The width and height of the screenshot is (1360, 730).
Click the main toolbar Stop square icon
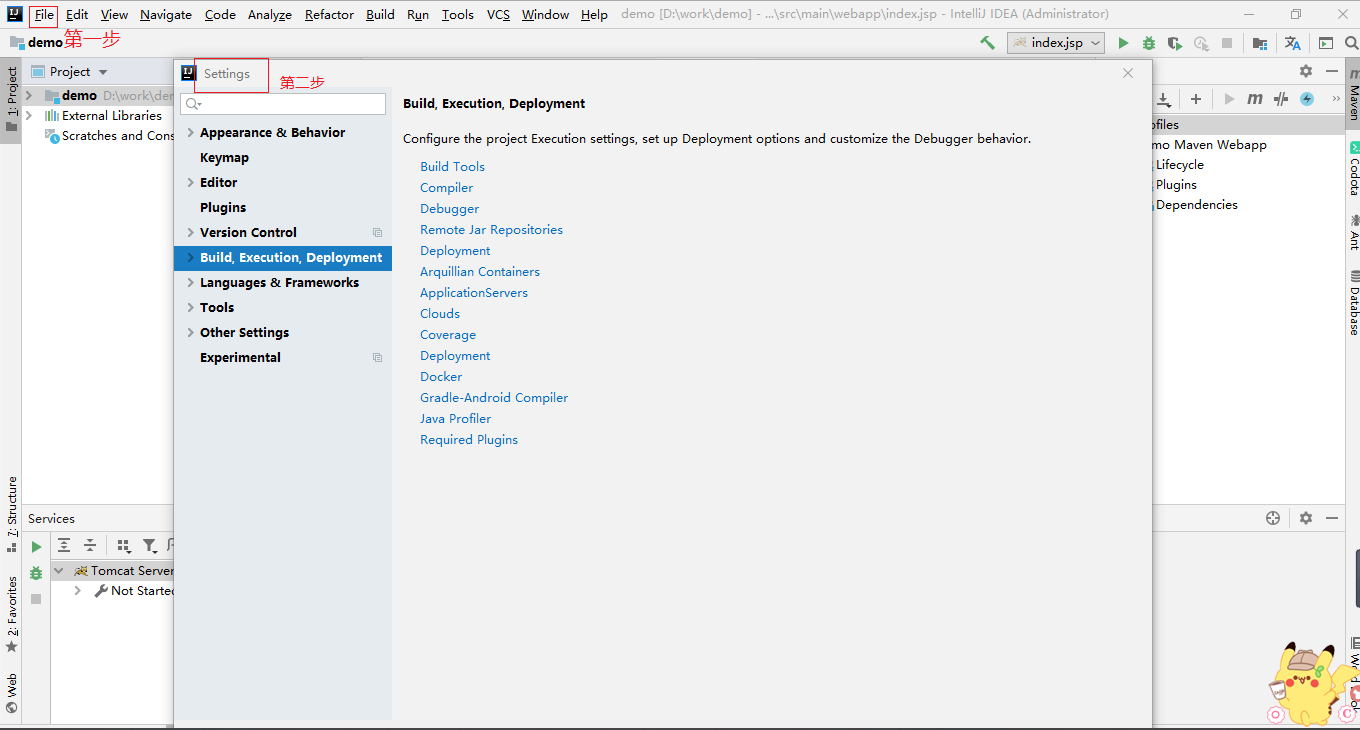click(1227, 43)
